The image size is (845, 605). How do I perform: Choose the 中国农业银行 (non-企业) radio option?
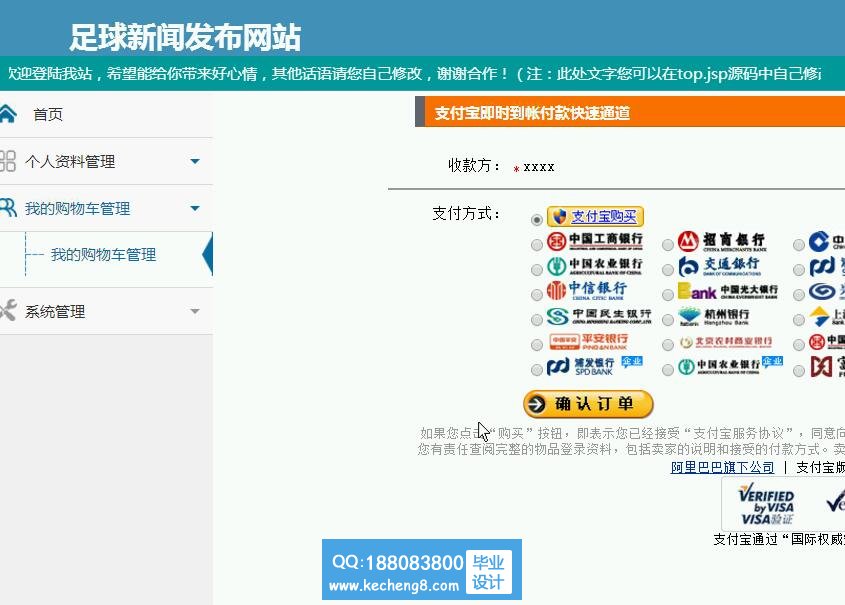tap(537, 270)
